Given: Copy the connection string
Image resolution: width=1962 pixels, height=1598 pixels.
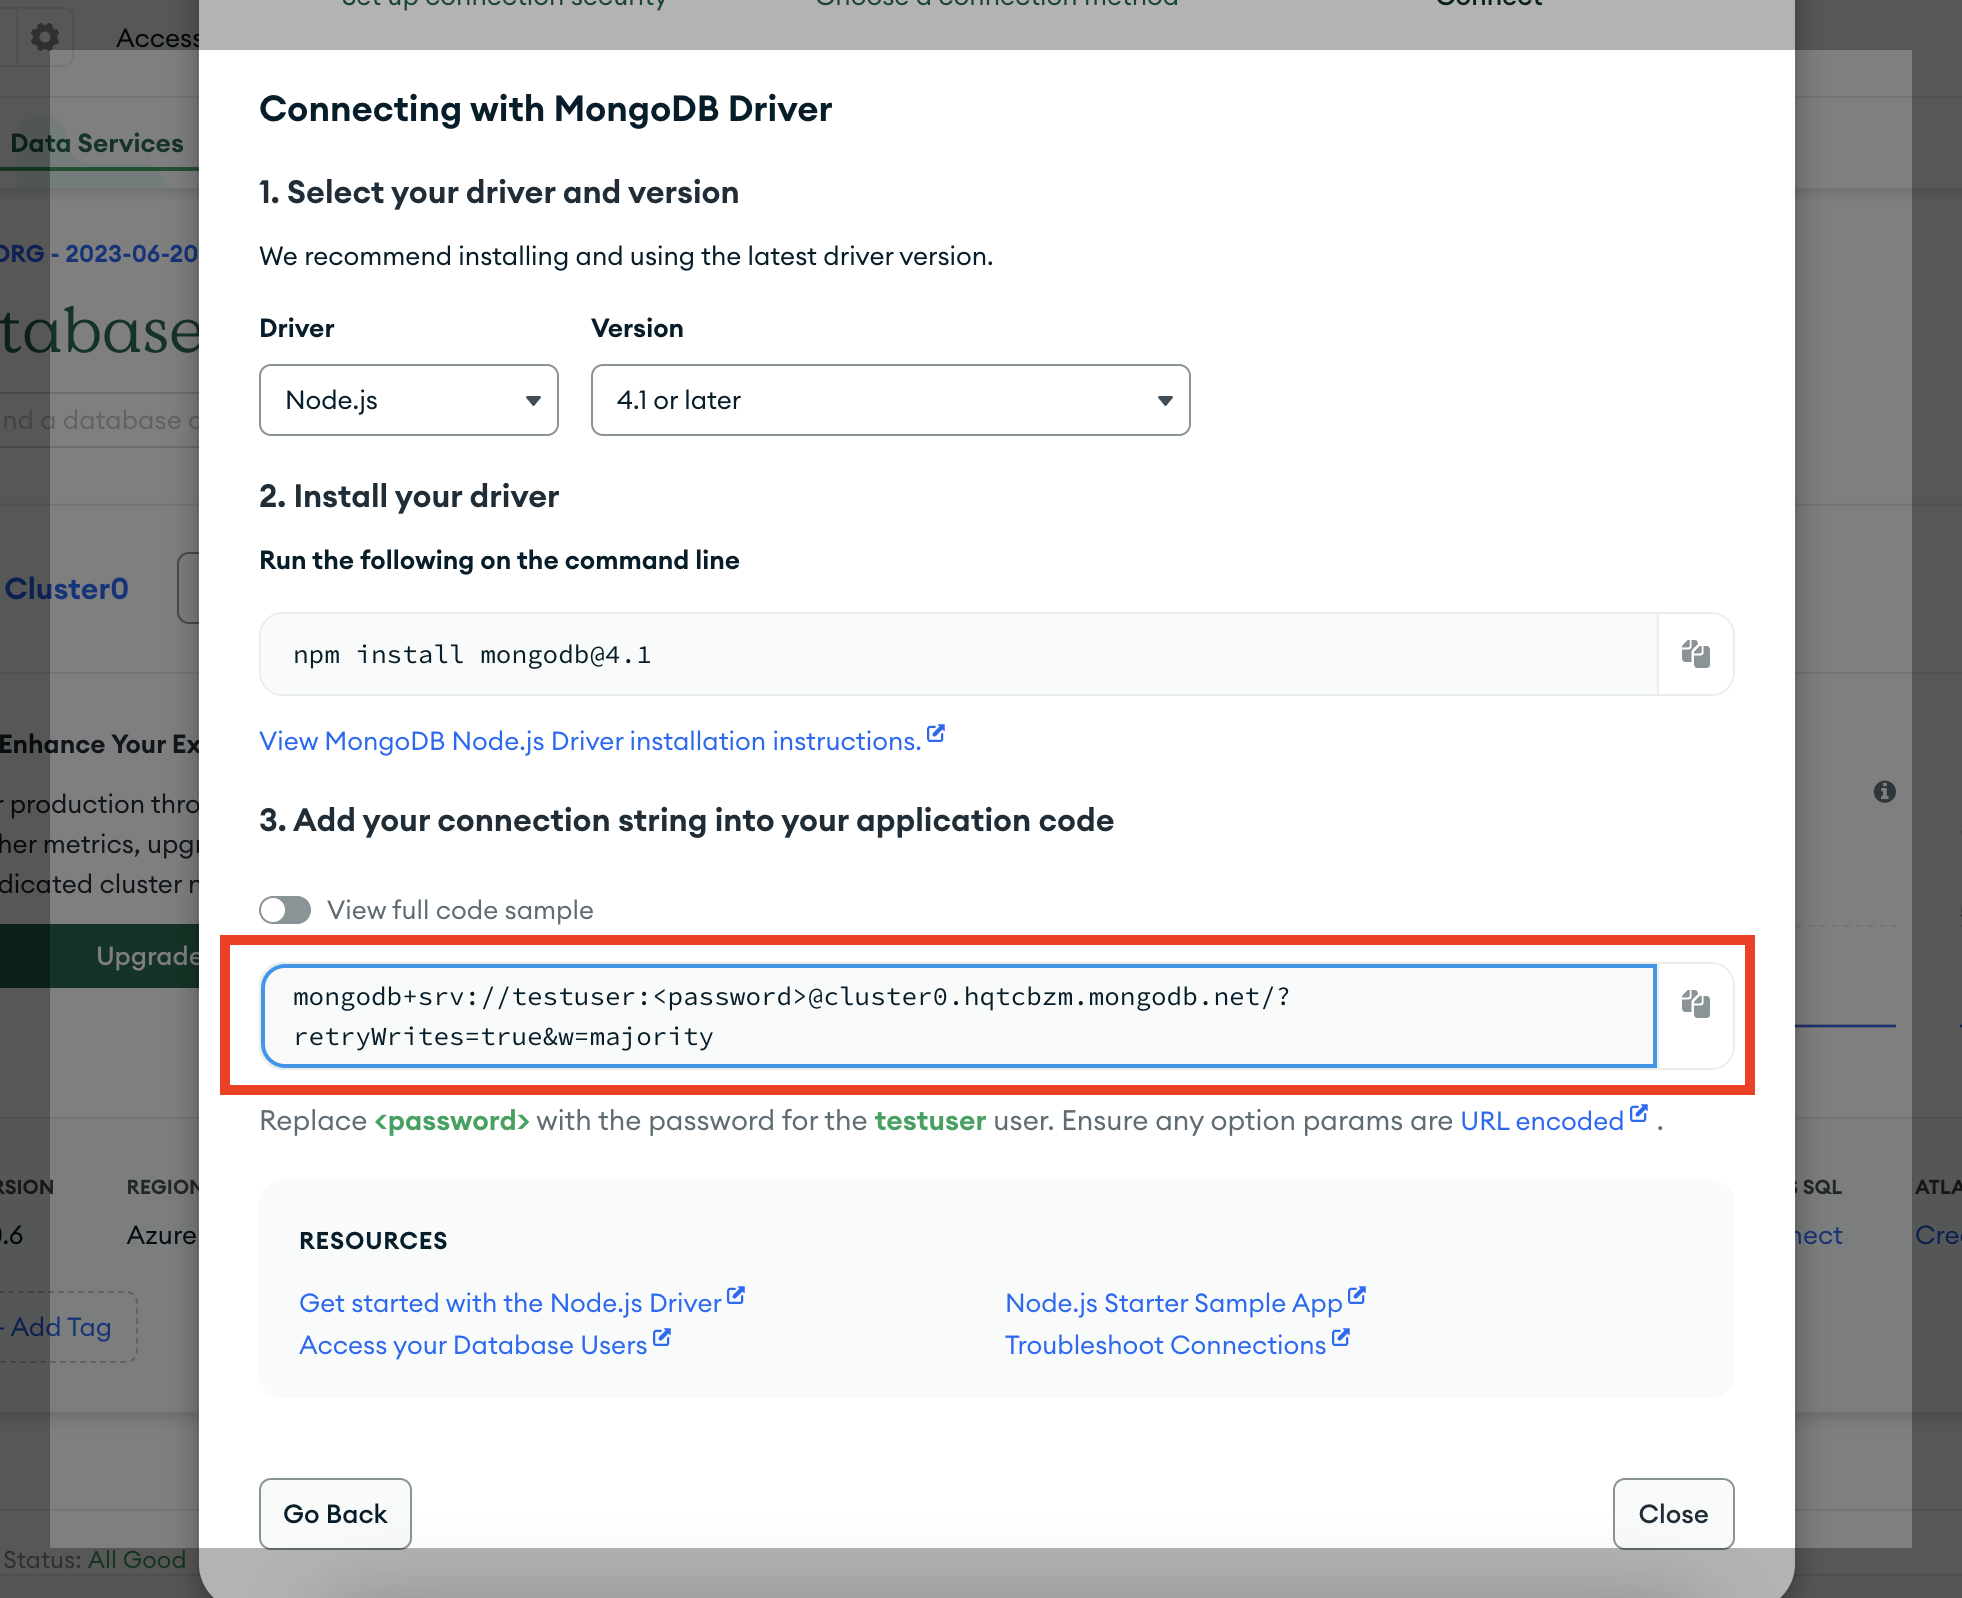Looking at the screenshot, I should [1695, 1003].
